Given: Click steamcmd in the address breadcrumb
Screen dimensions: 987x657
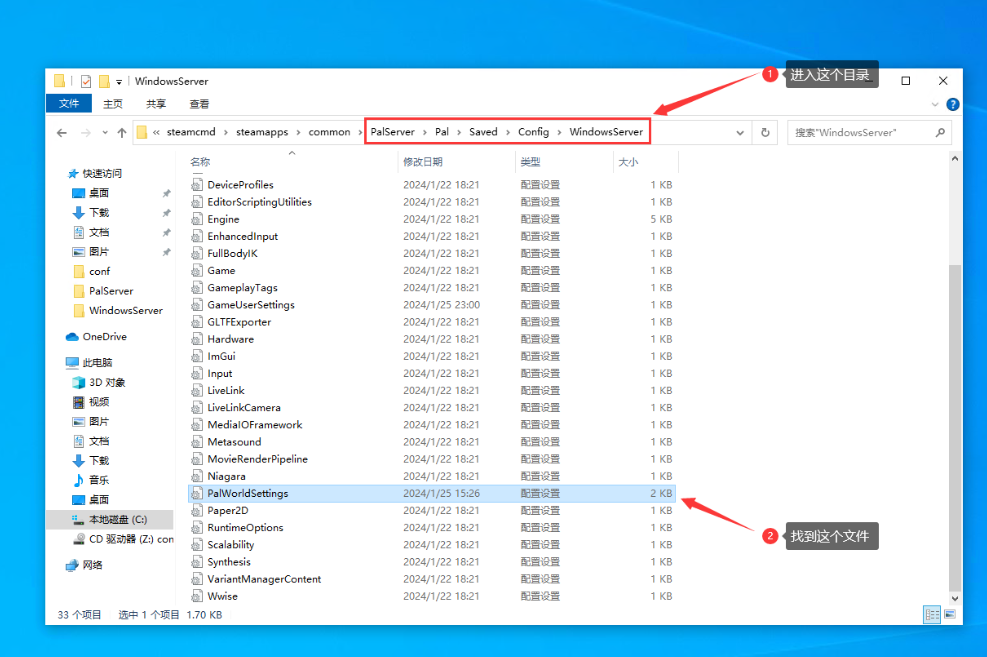Looking at the screenshot, I should pyautogui.click(x=191, y=132).
